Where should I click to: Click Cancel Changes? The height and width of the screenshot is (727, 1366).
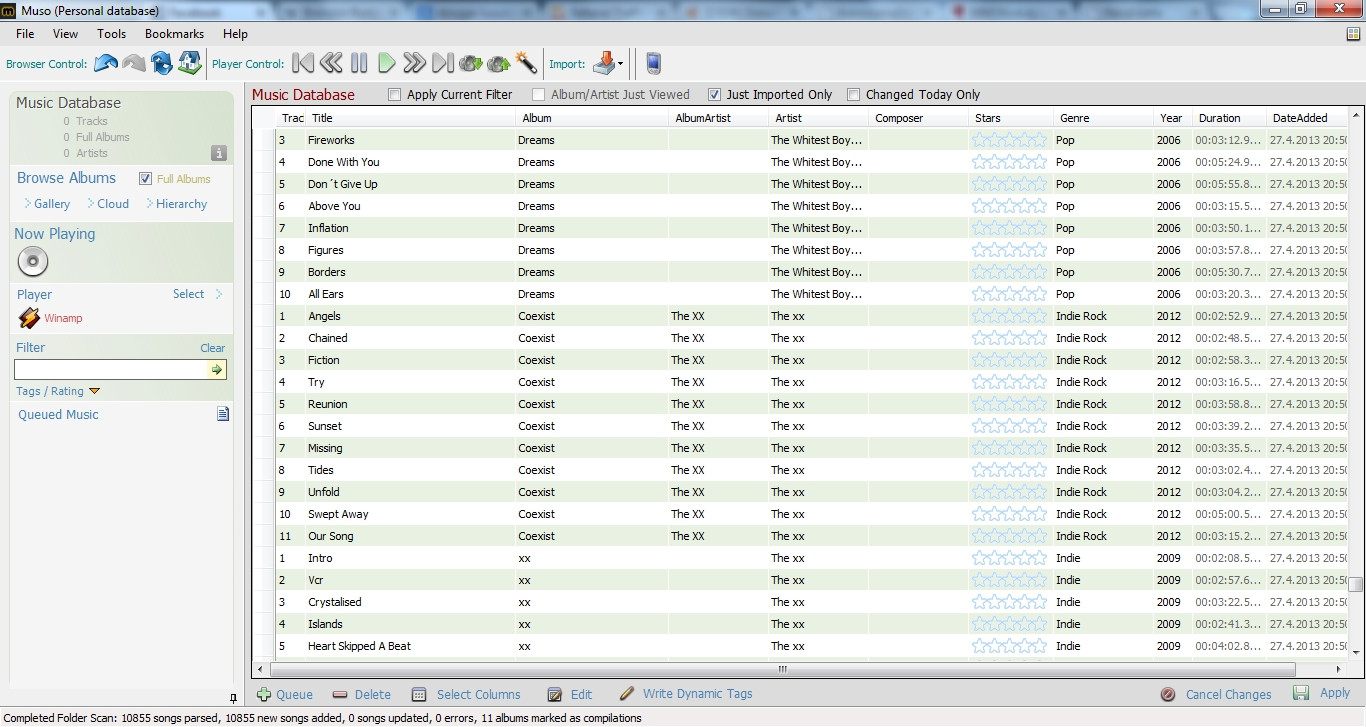coord(1216,694)
